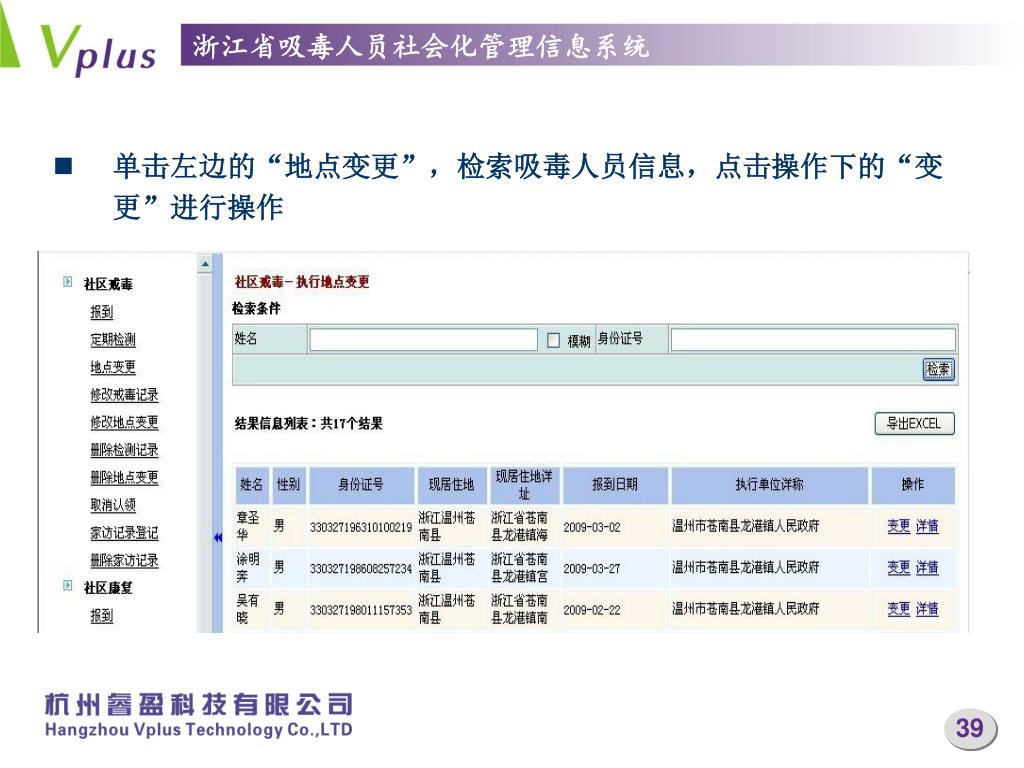The width and height of the screenshot is (1024, 768).
Task: Open the 家访记录登记 sidebar link
Action: point(124,533)
